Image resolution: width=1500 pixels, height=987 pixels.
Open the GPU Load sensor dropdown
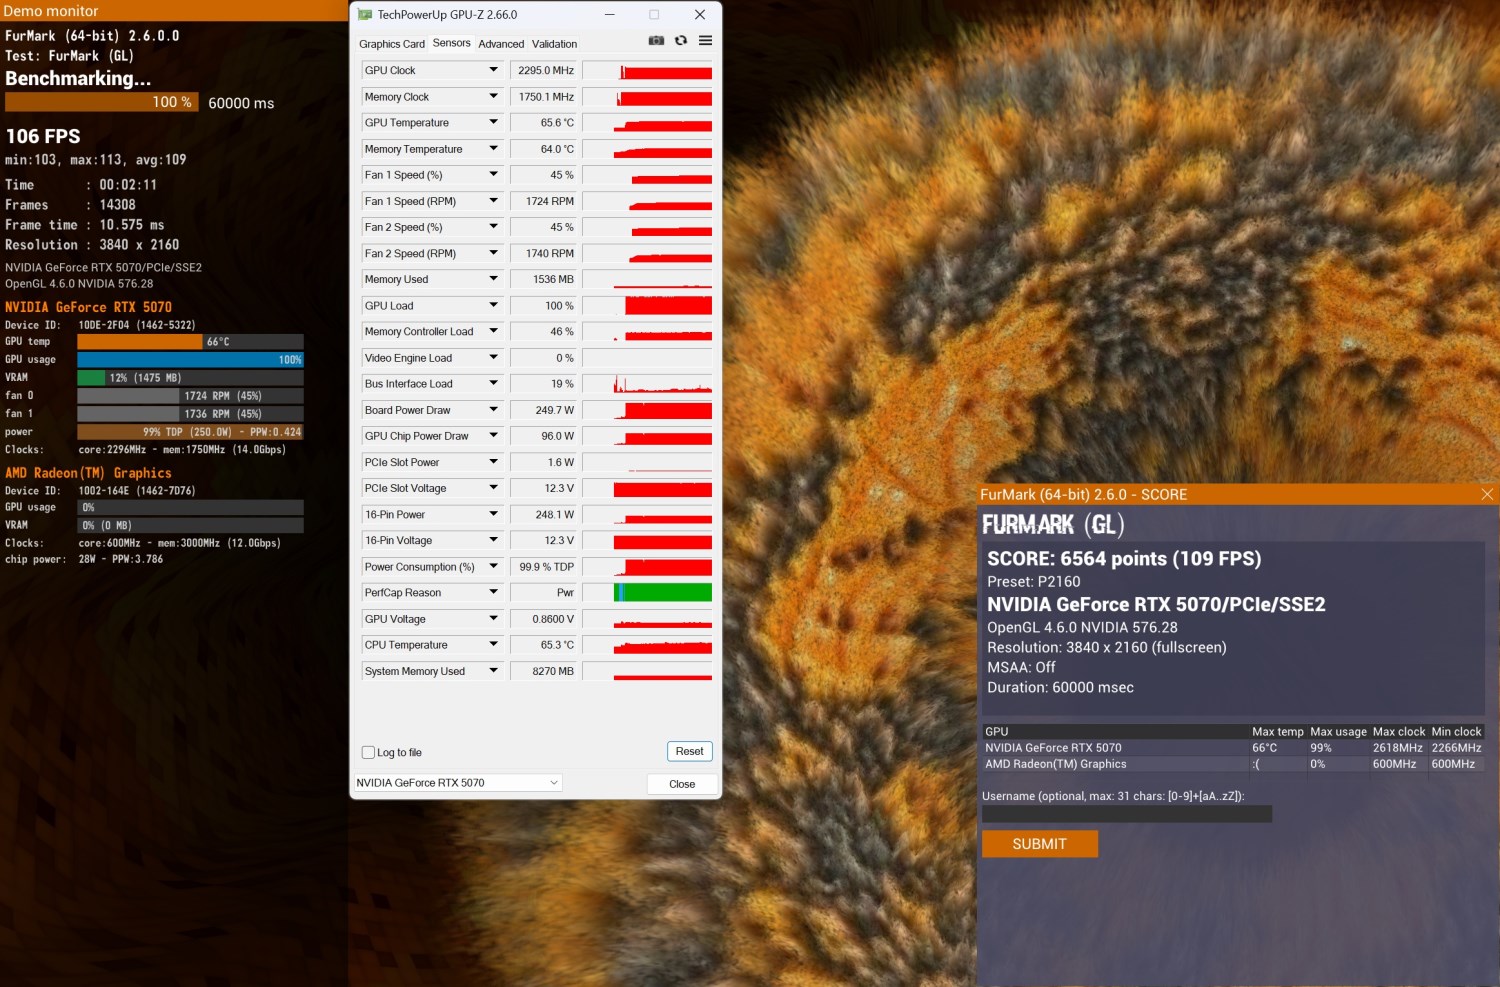493,305
